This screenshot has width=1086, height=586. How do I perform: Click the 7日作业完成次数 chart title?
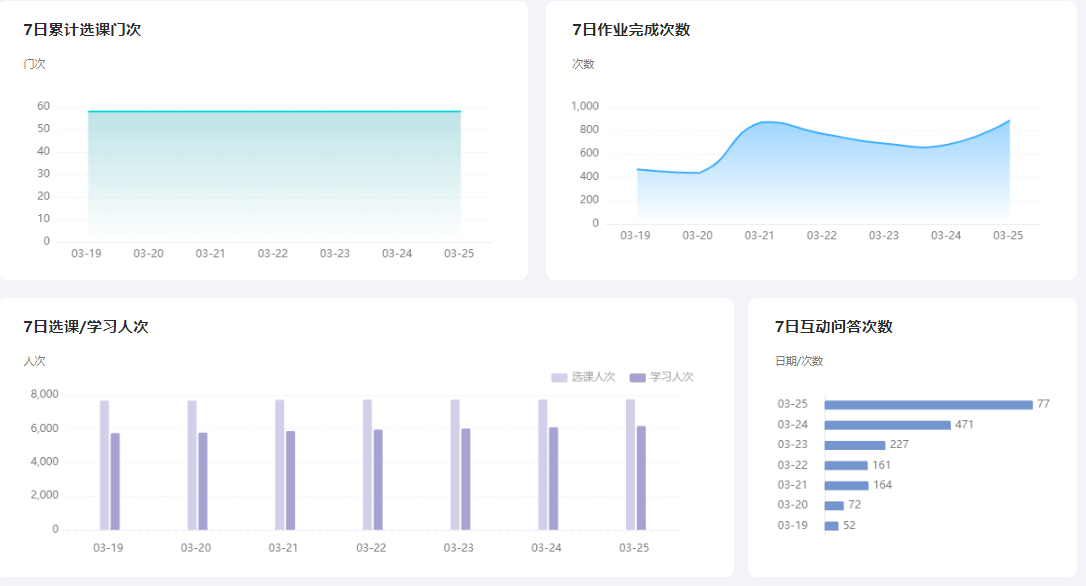point(631,30)
